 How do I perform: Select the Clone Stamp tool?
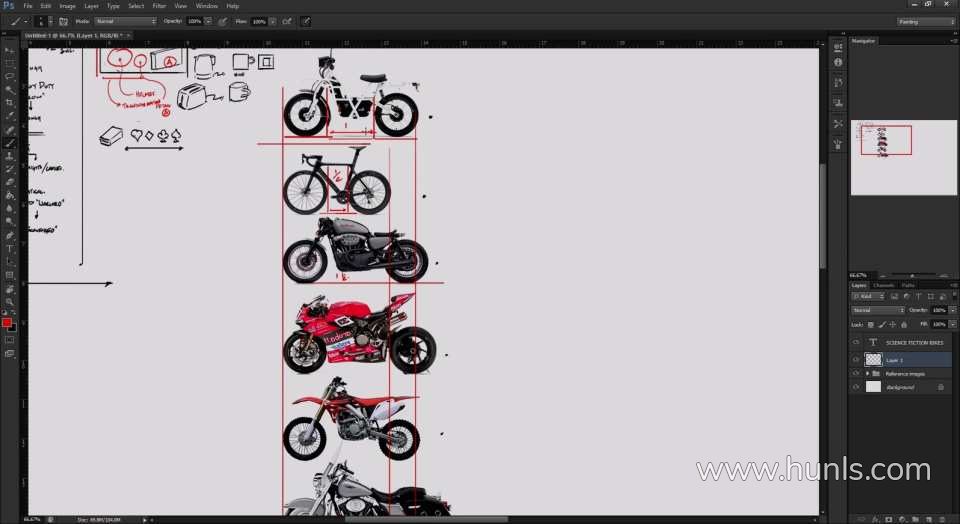pyautogui.click(x=9, y=156)
